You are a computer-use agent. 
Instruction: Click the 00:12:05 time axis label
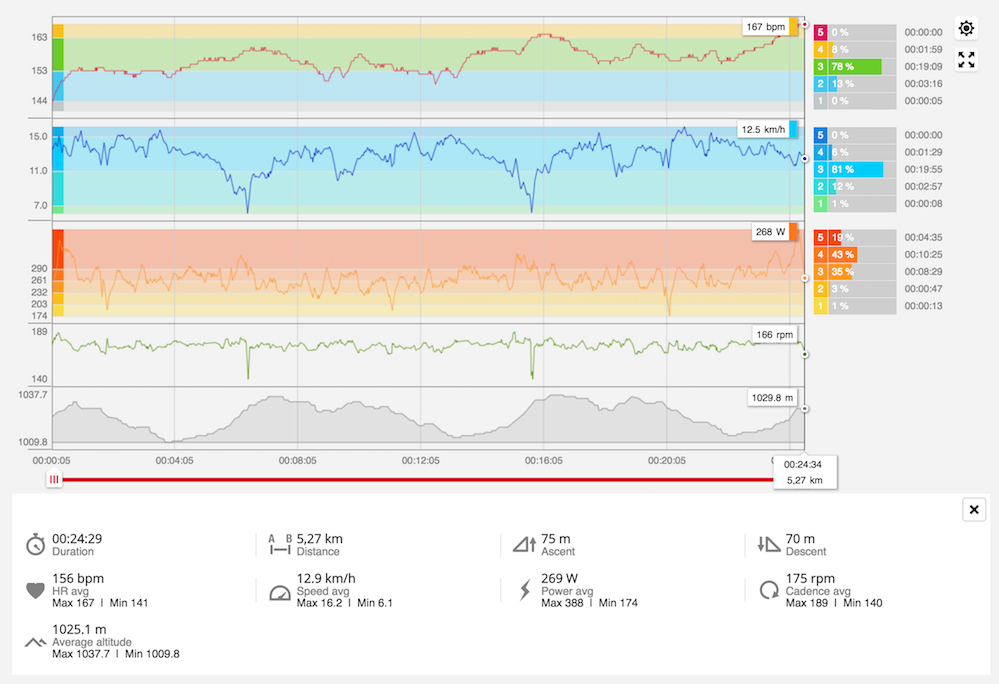coord(421,461)
